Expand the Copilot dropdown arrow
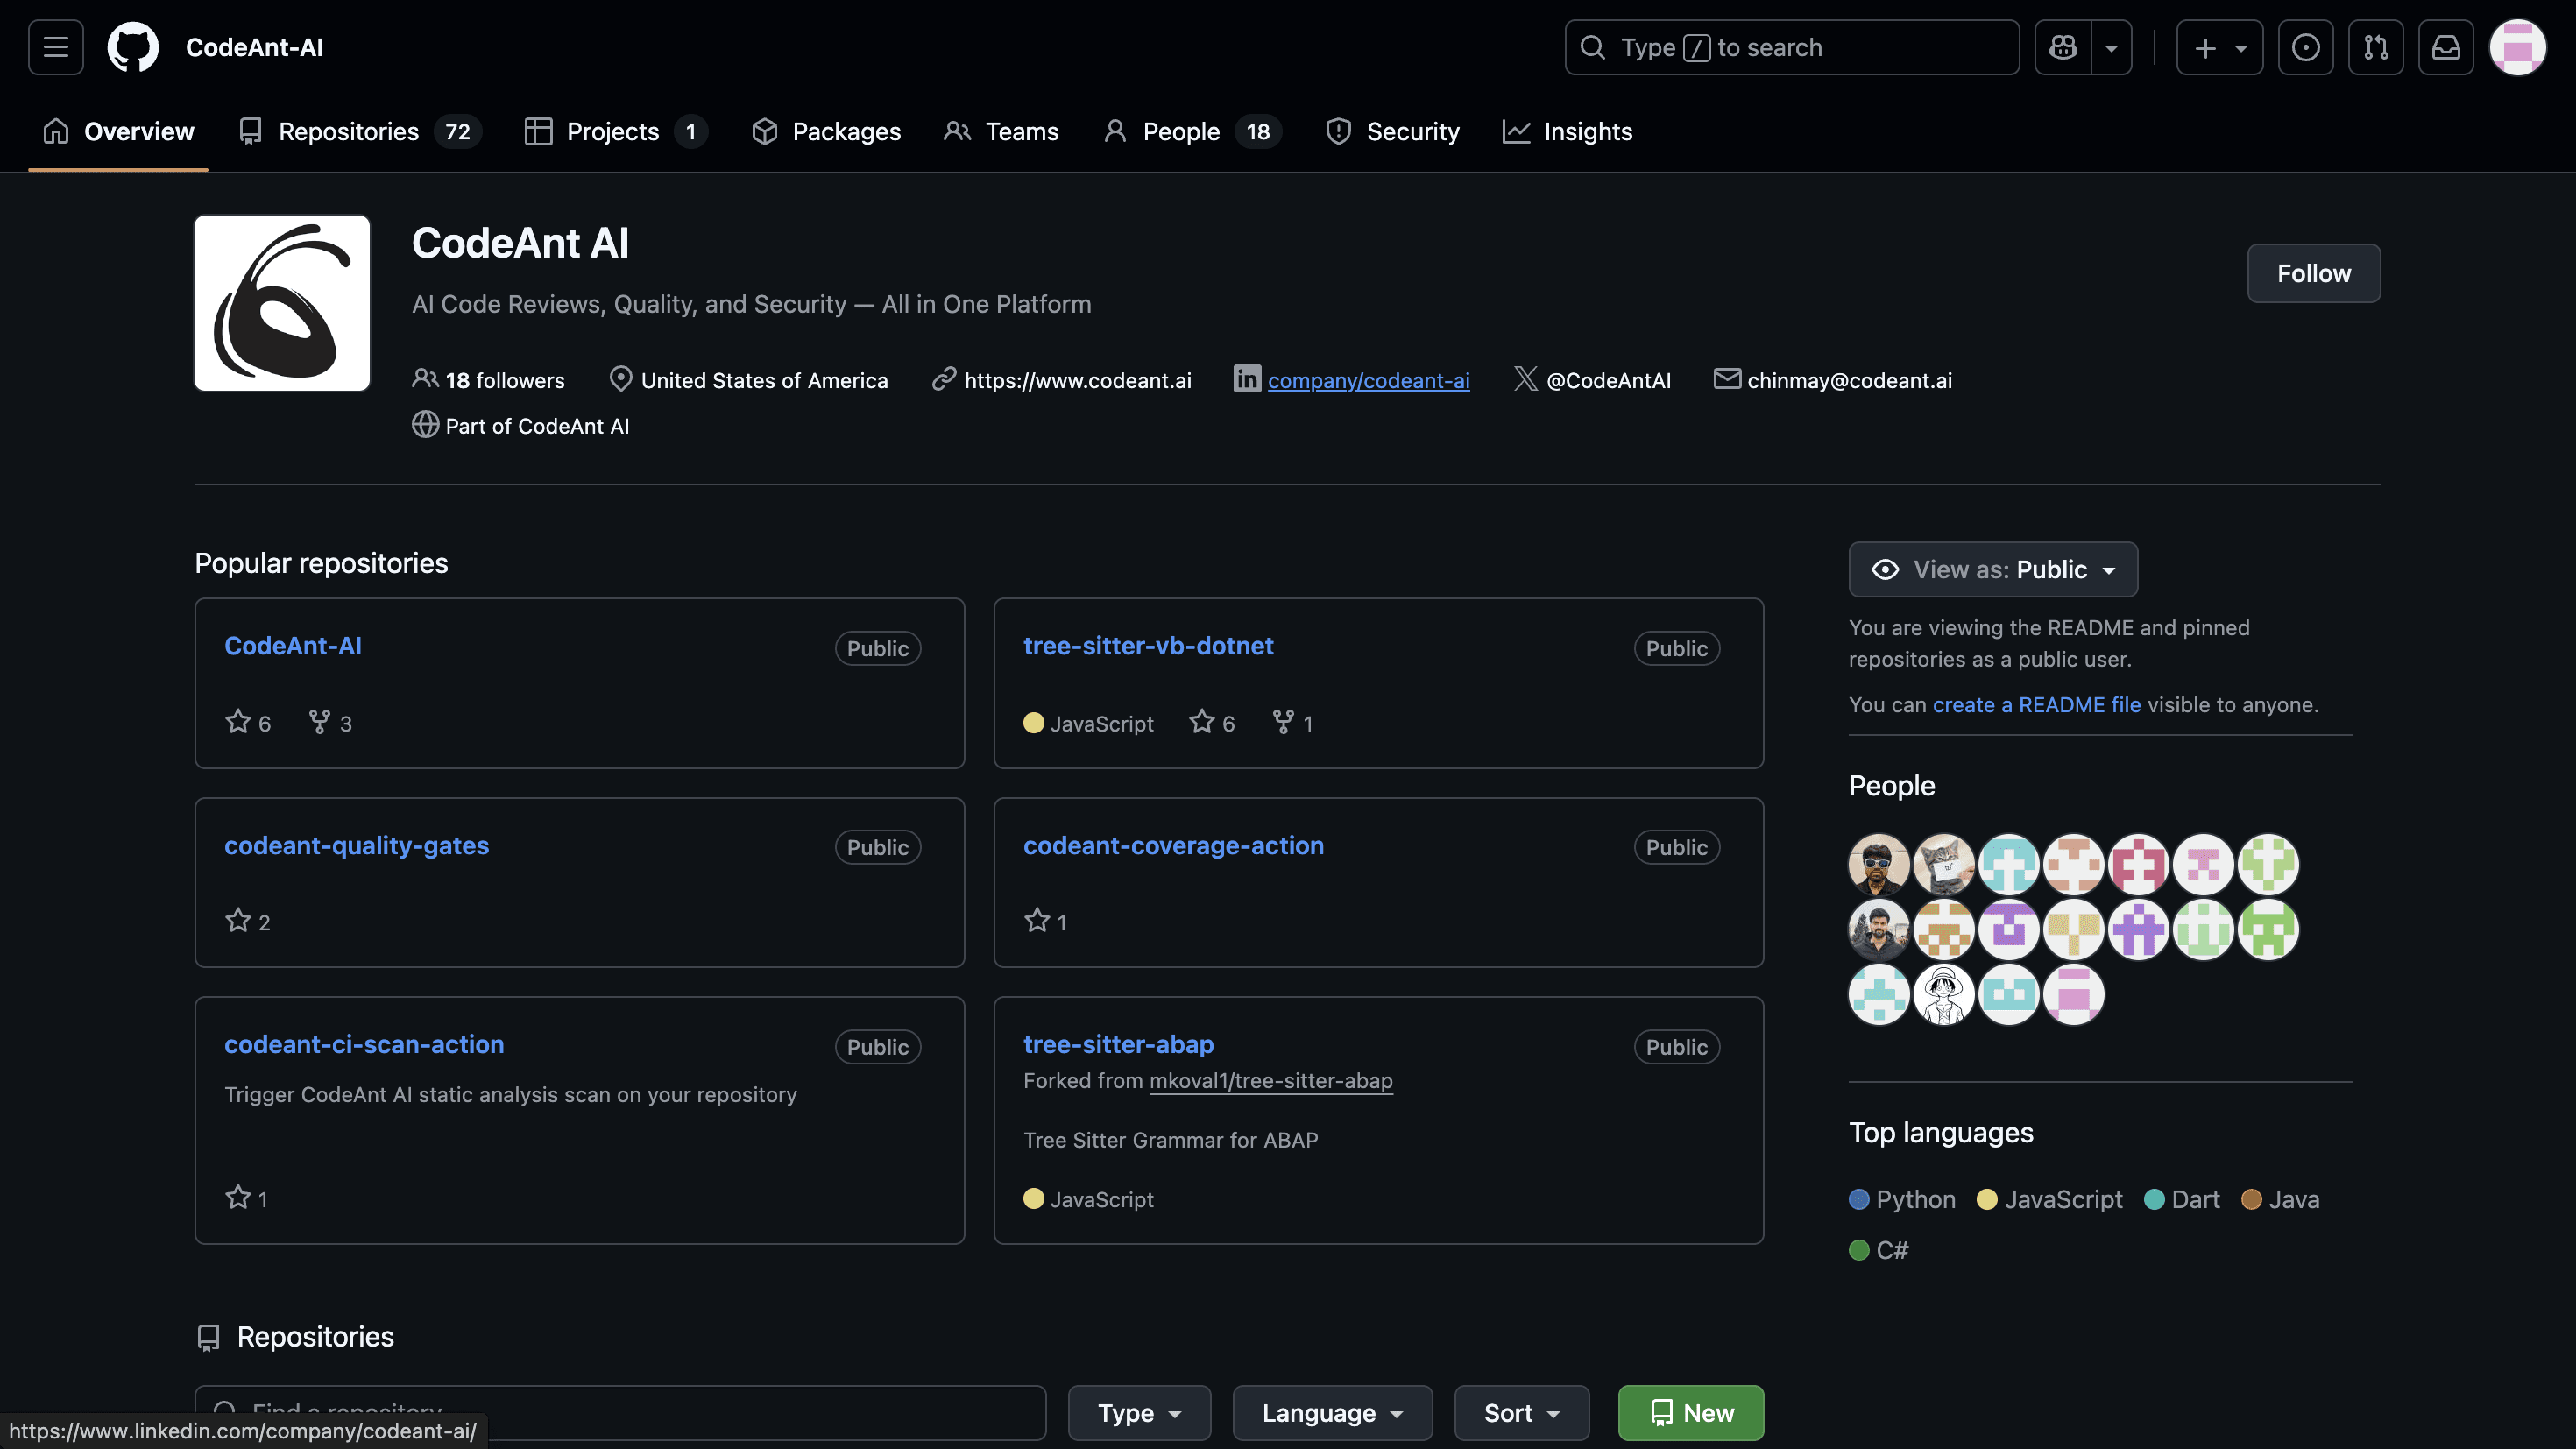Image resolution: width=2576 pixels, height=1449 pixels. 2111,47
